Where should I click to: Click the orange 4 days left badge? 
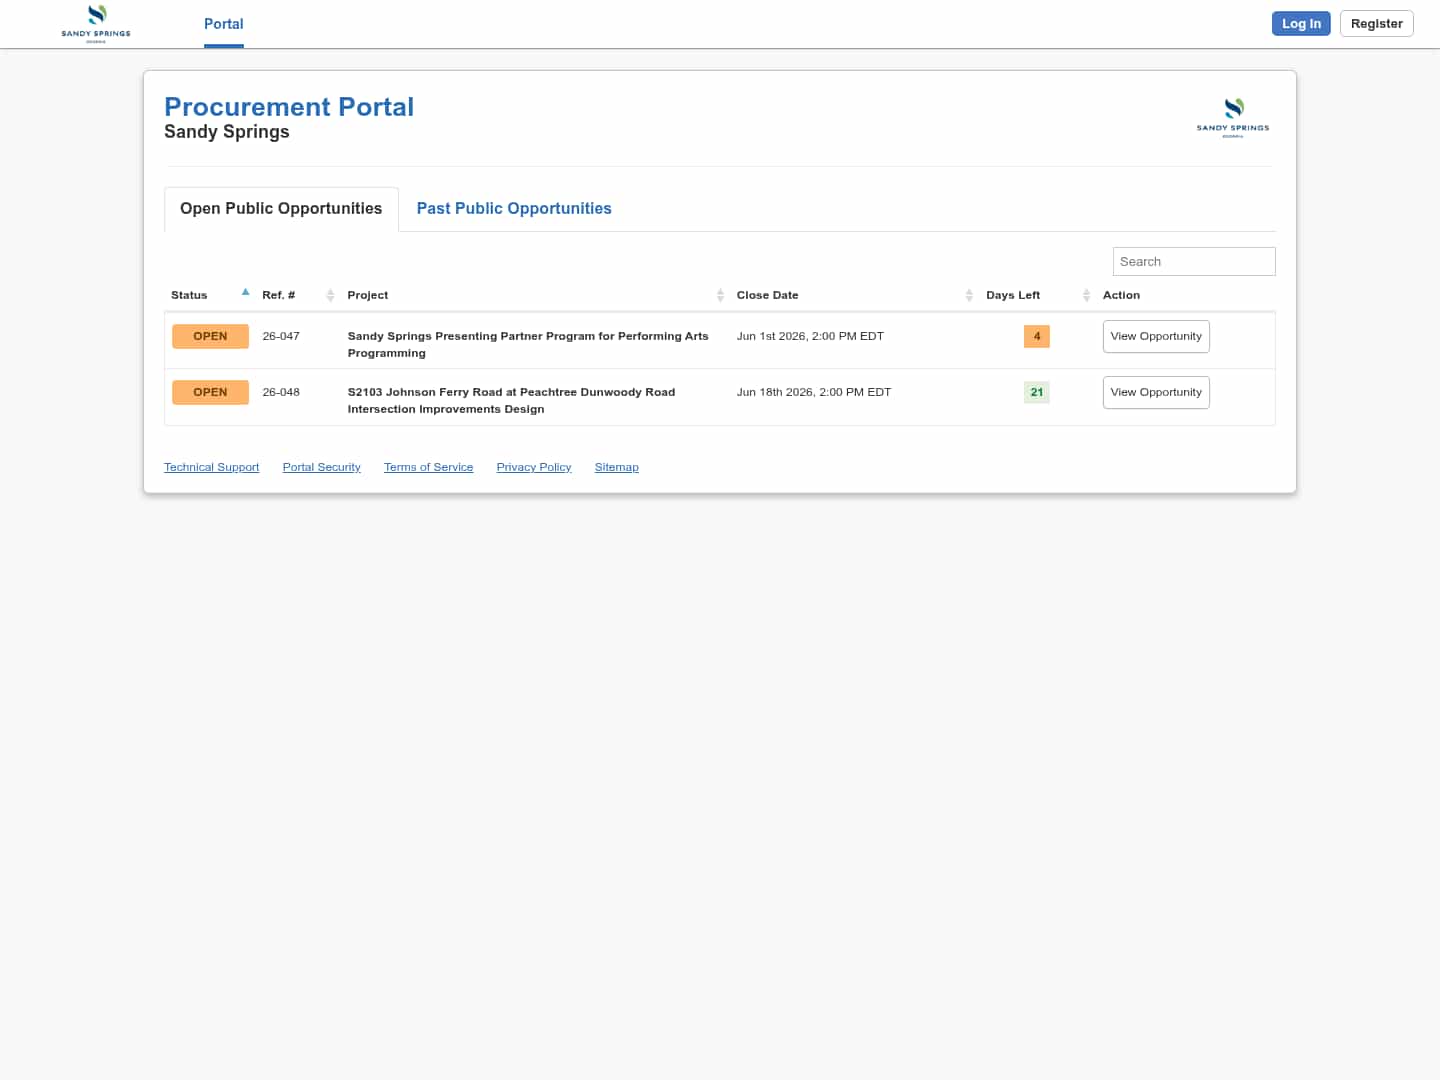tap(1037, 337)
